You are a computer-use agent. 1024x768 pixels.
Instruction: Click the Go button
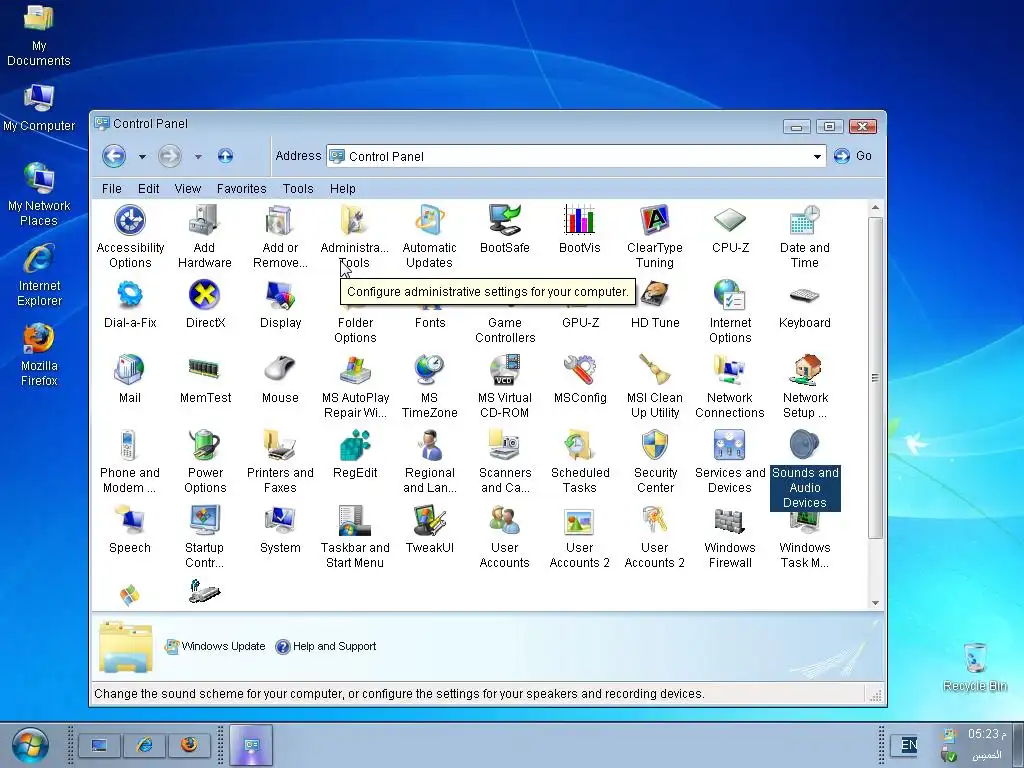[x=853, y=156]
